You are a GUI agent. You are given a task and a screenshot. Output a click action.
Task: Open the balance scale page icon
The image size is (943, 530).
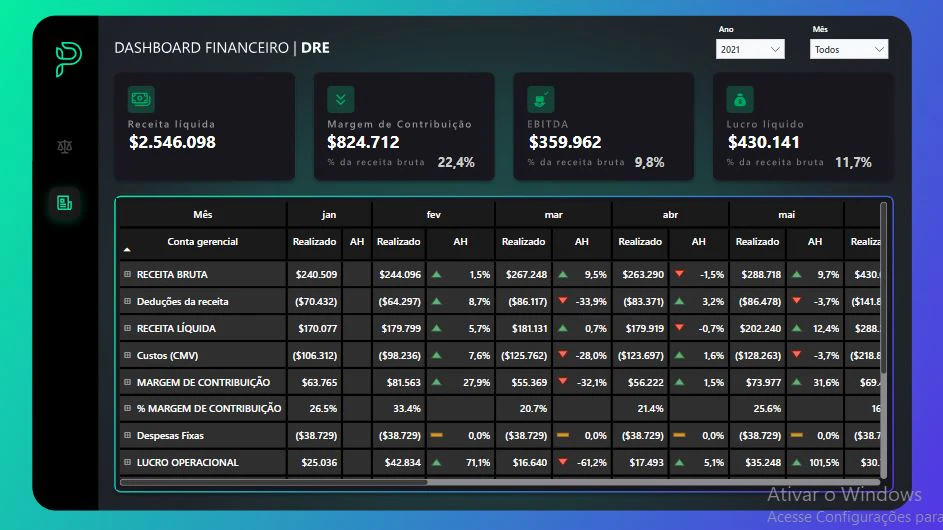pos(64,146)
